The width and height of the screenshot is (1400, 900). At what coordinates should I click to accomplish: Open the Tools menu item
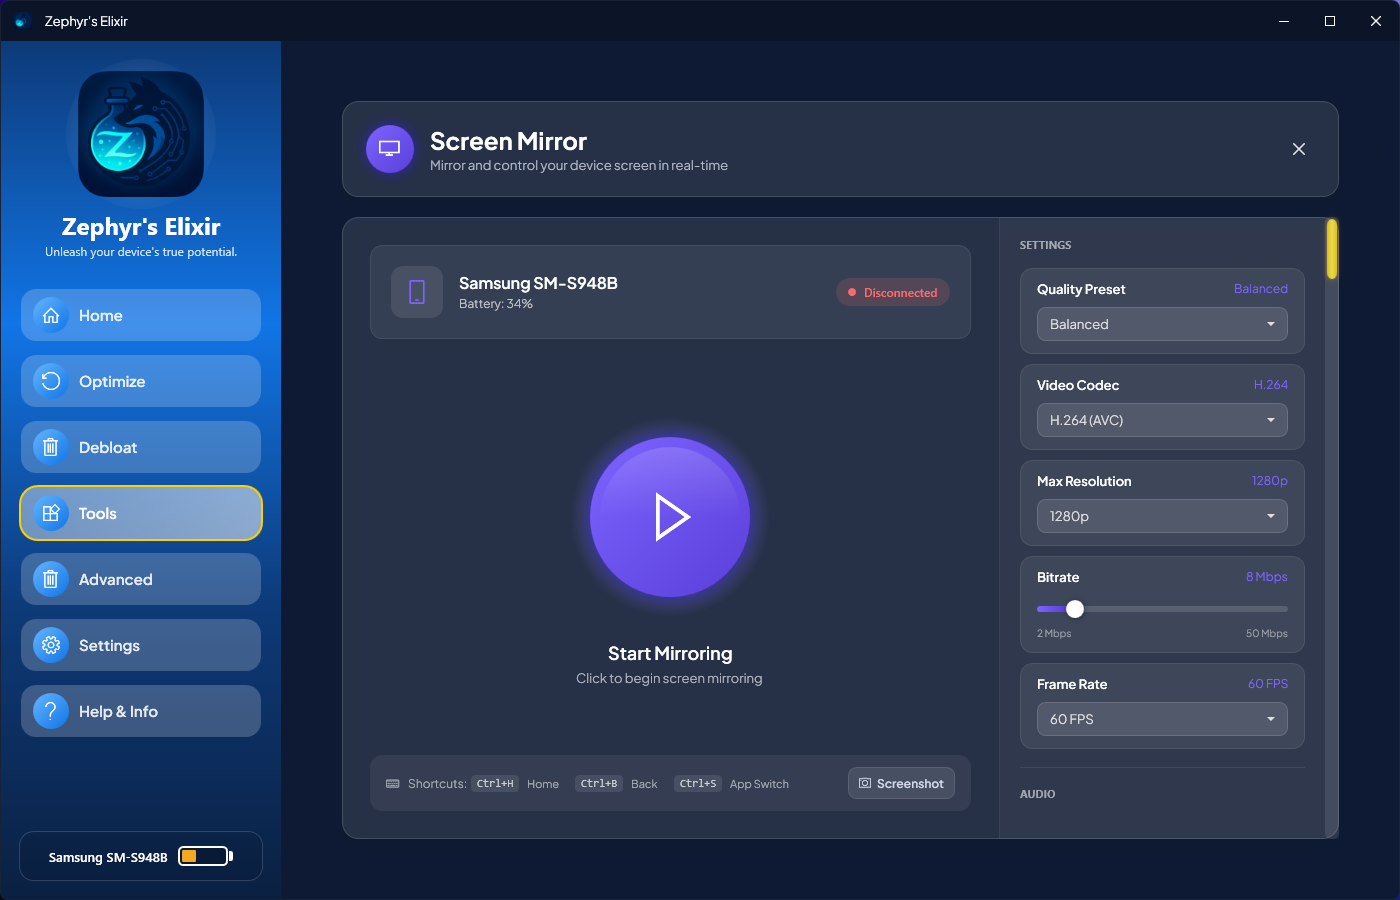(141, 513)
